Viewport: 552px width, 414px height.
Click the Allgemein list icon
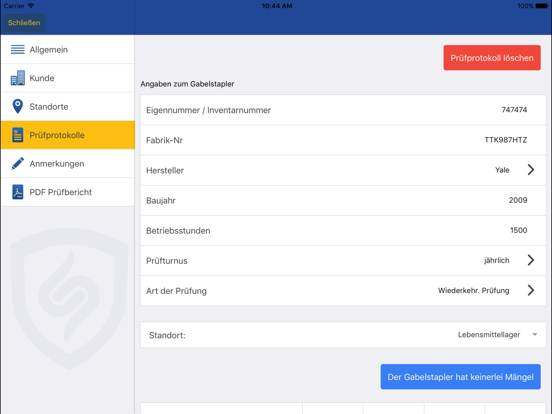pos(18,49)
